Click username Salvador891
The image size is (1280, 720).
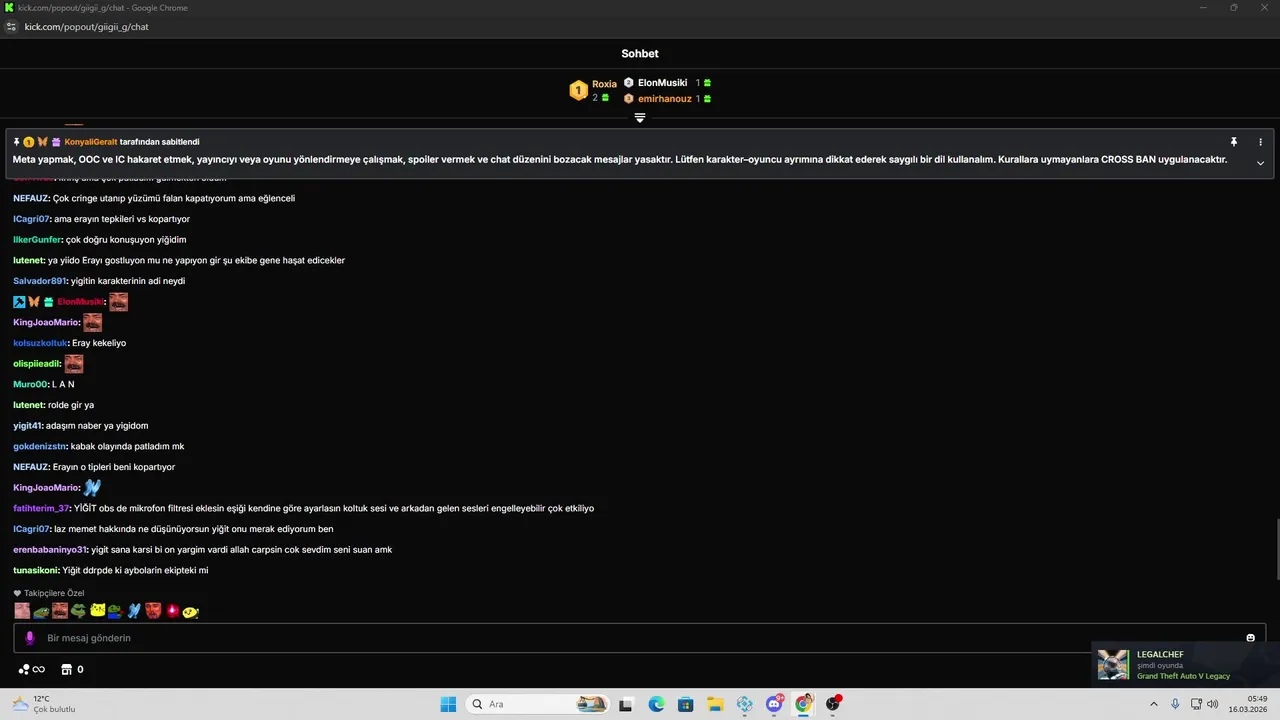point(40,281)
